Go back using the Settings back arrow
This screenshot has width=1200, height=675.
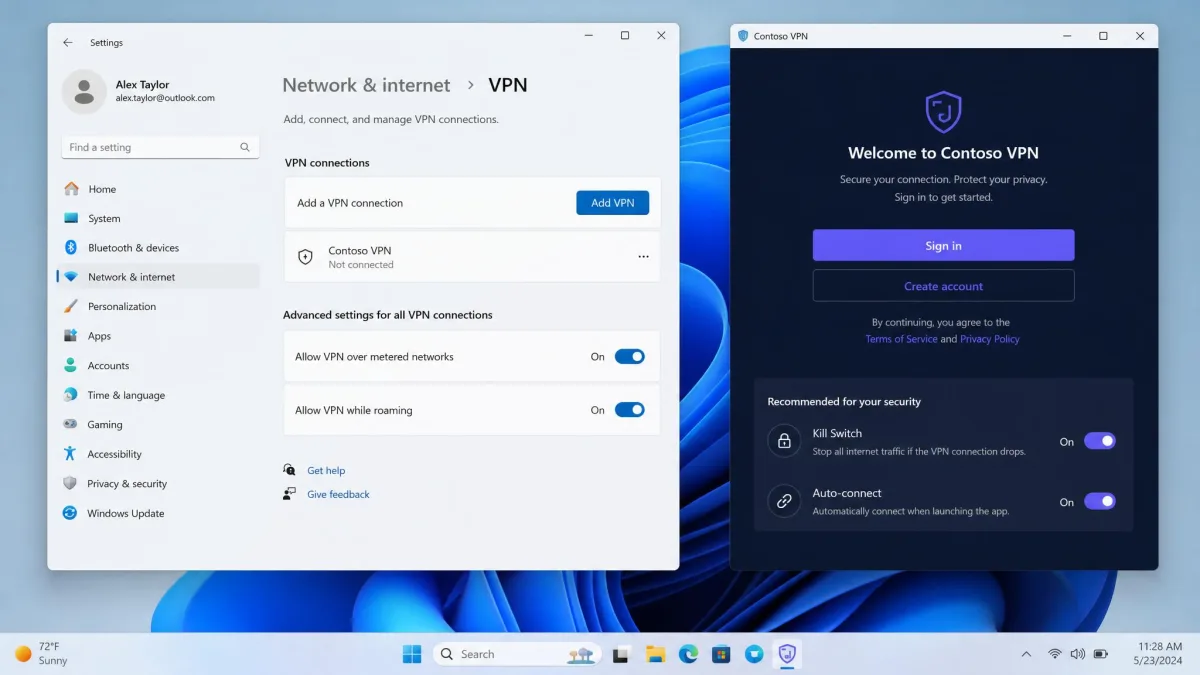coord(67,43)
